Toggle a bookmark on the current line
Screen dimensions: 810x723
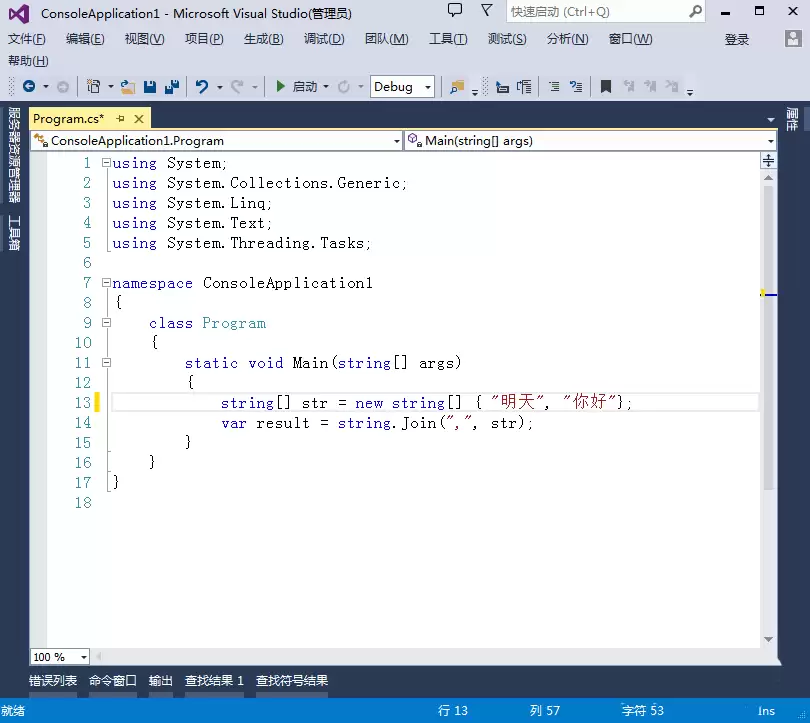coord(605,86)
